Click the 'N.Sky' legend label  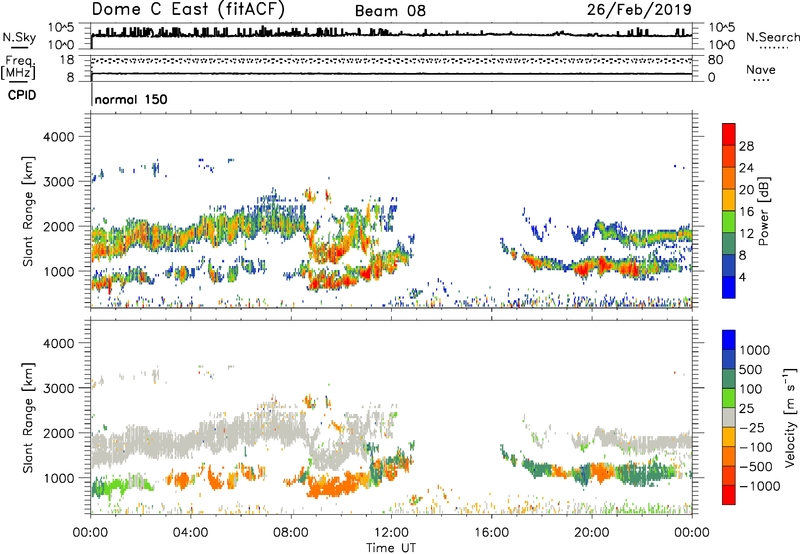click(x=19, y=37)
